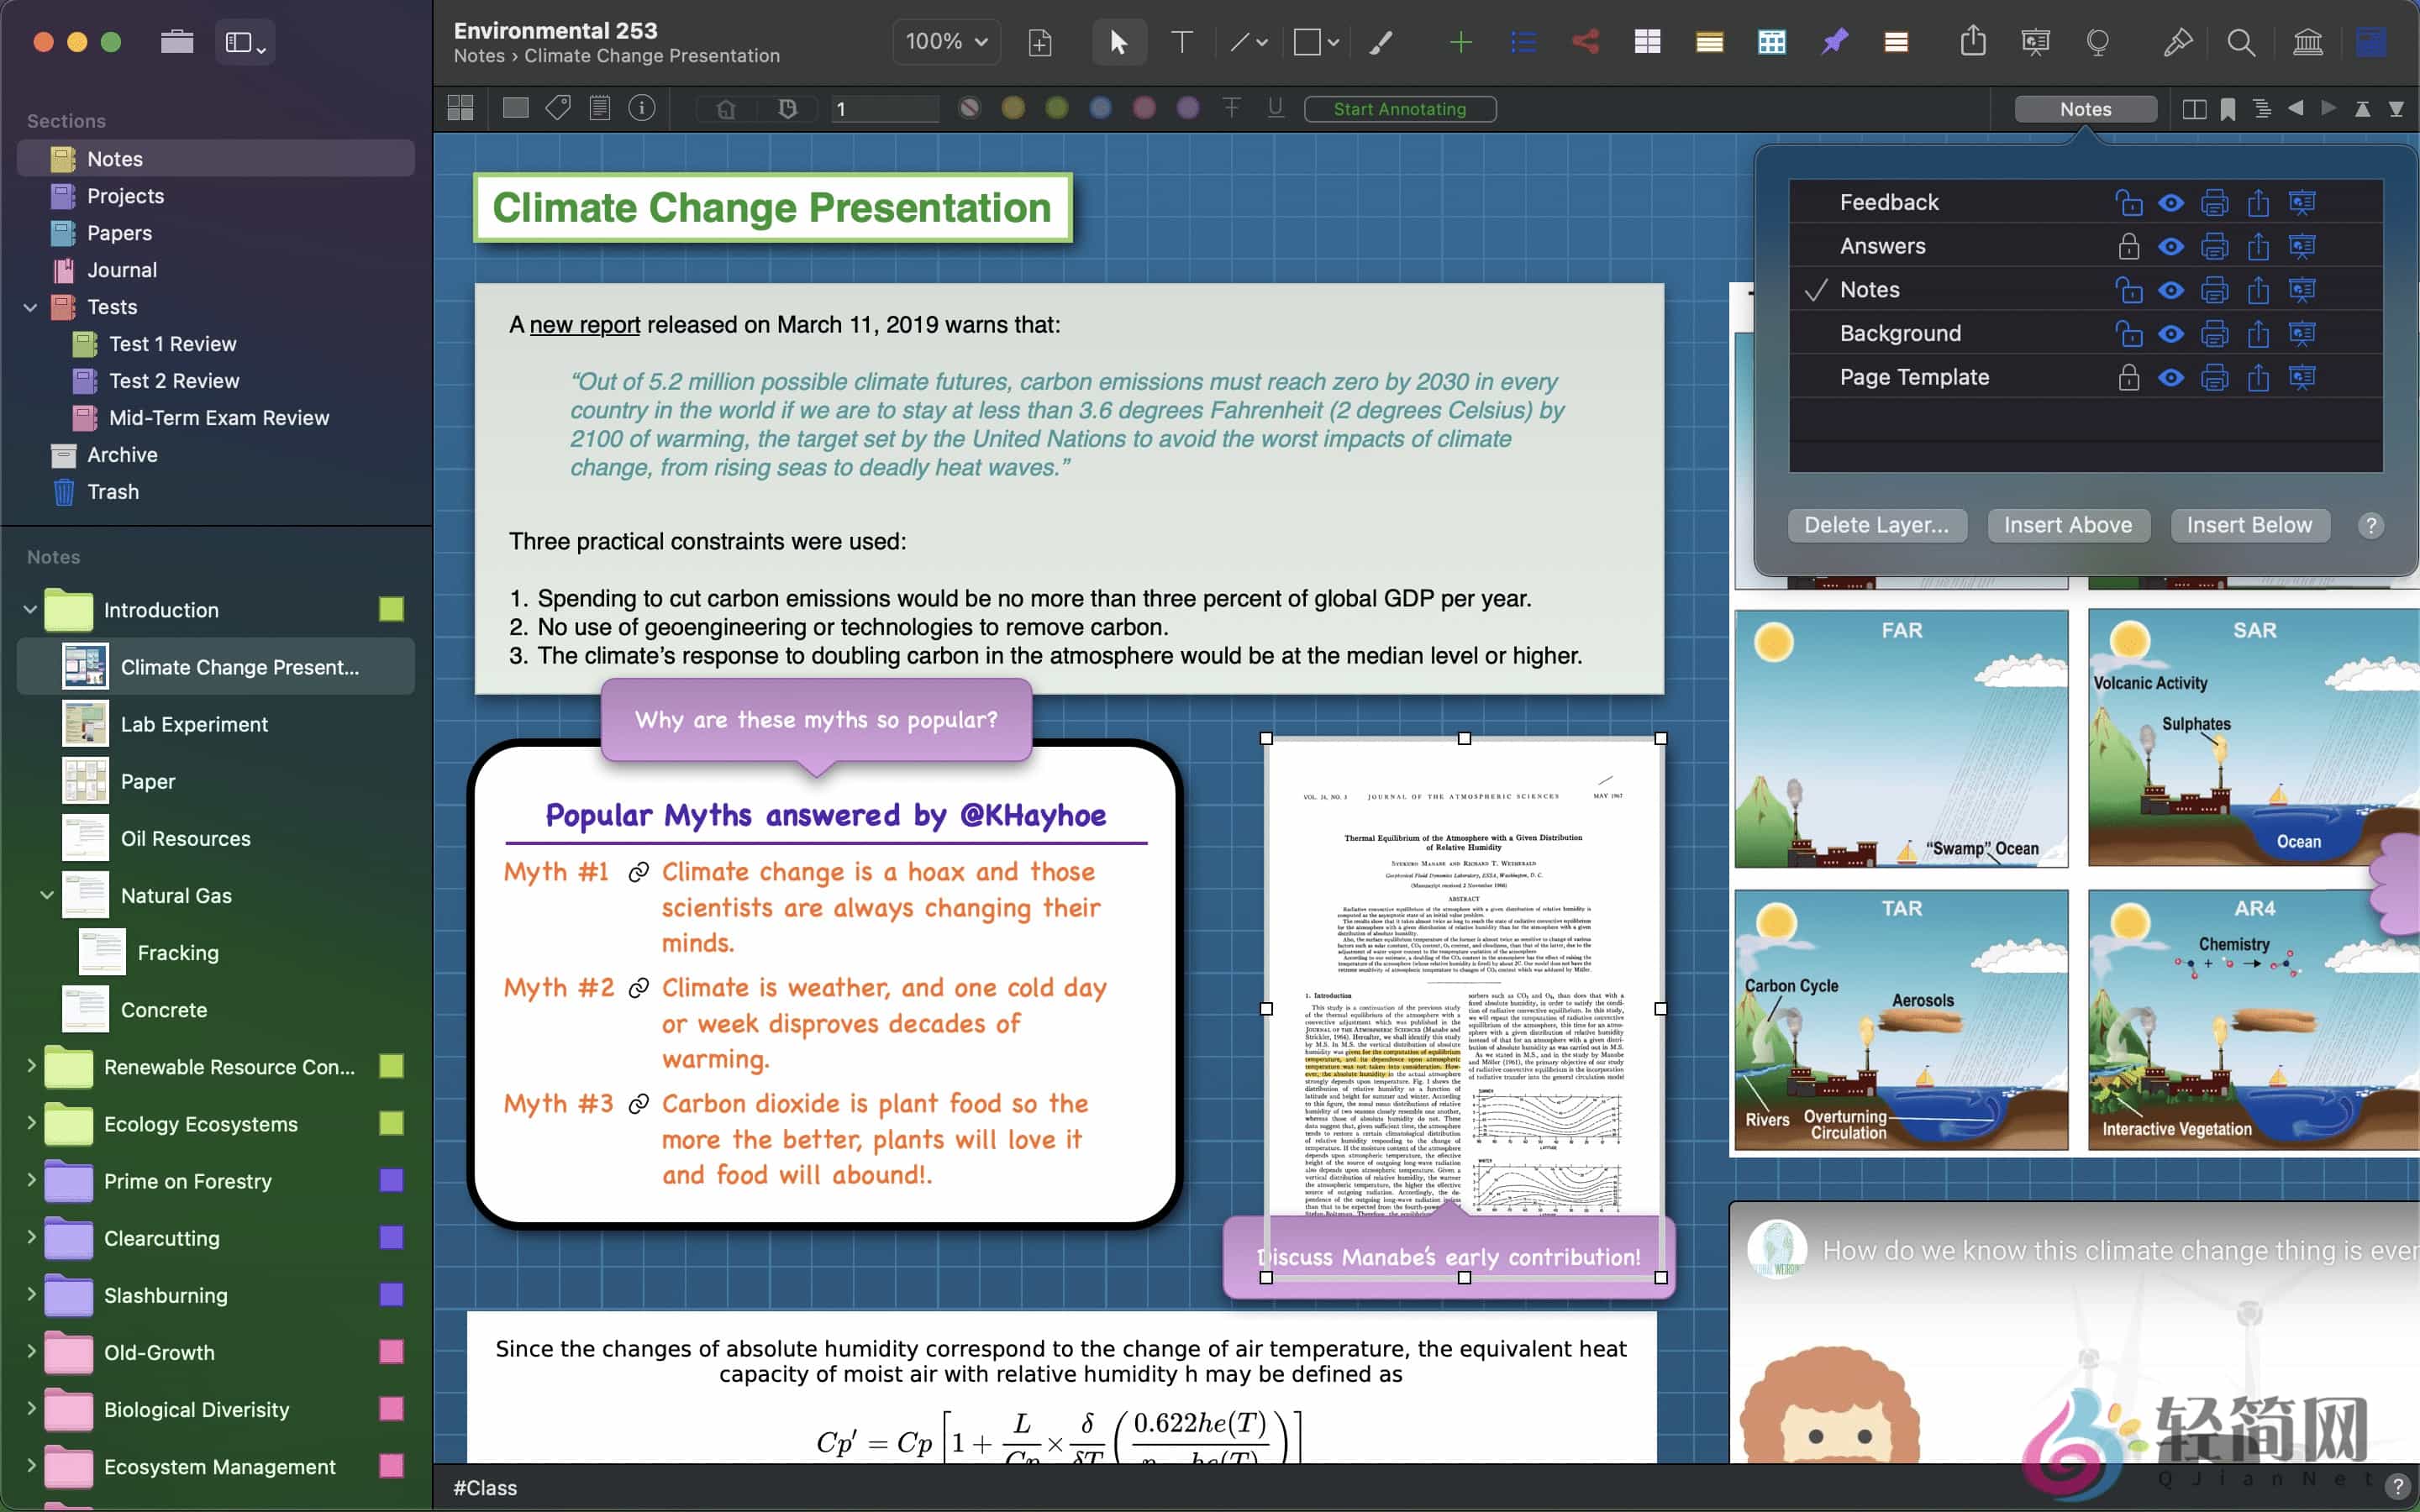Open the search magnifier tool
Screen dimensions: 2420x1512
click(2240, 42)
